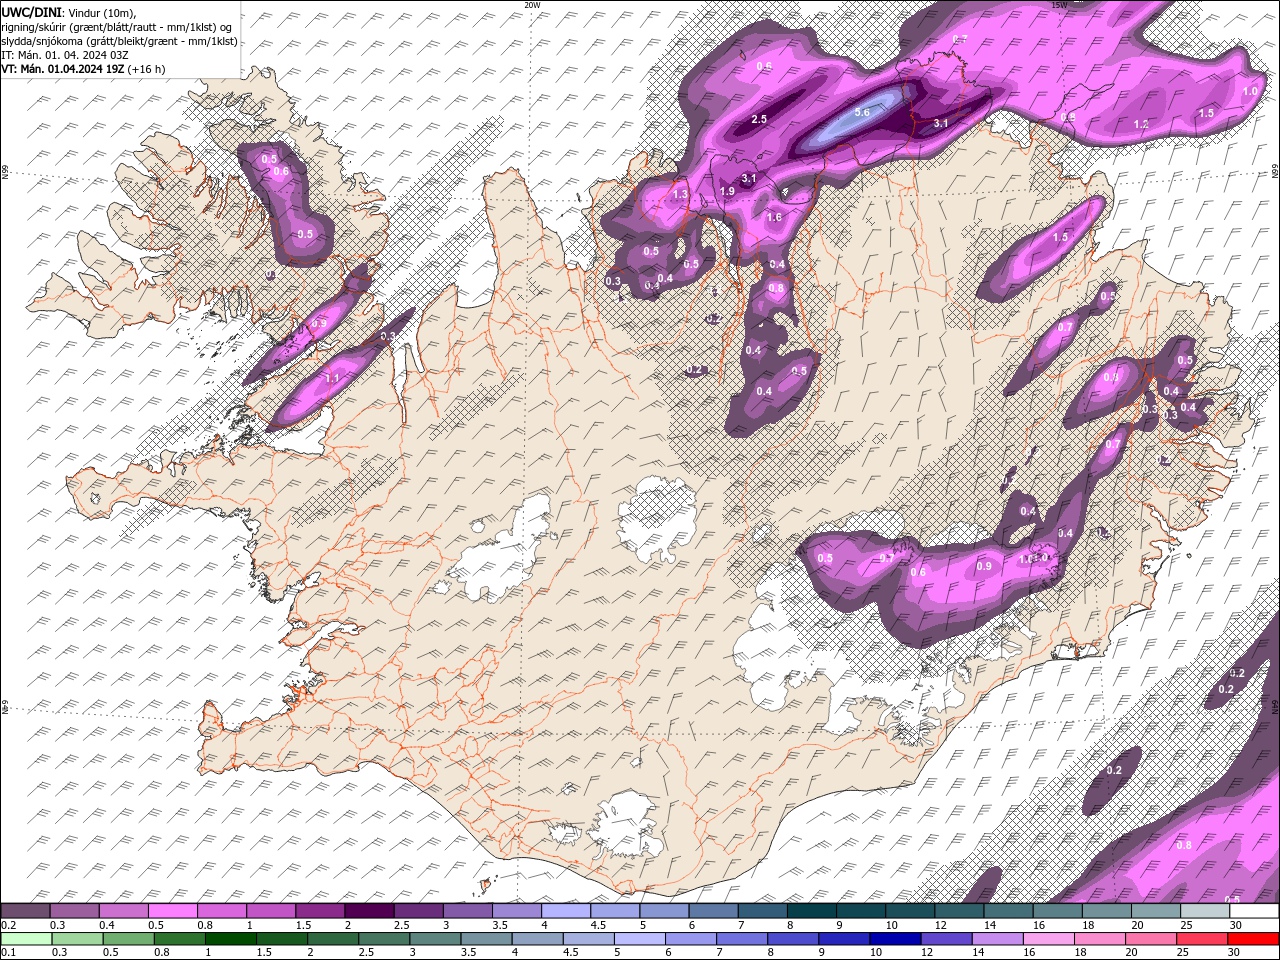Click the 20W longitude label
1280x960 pixels.
[x=532, y=5]
